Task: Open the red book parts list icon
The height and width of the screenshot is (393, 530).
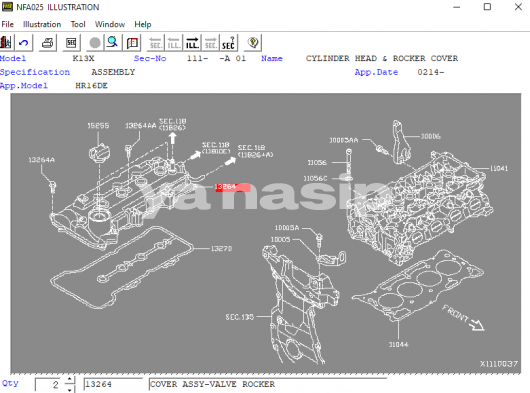Action: coord(132,43)
